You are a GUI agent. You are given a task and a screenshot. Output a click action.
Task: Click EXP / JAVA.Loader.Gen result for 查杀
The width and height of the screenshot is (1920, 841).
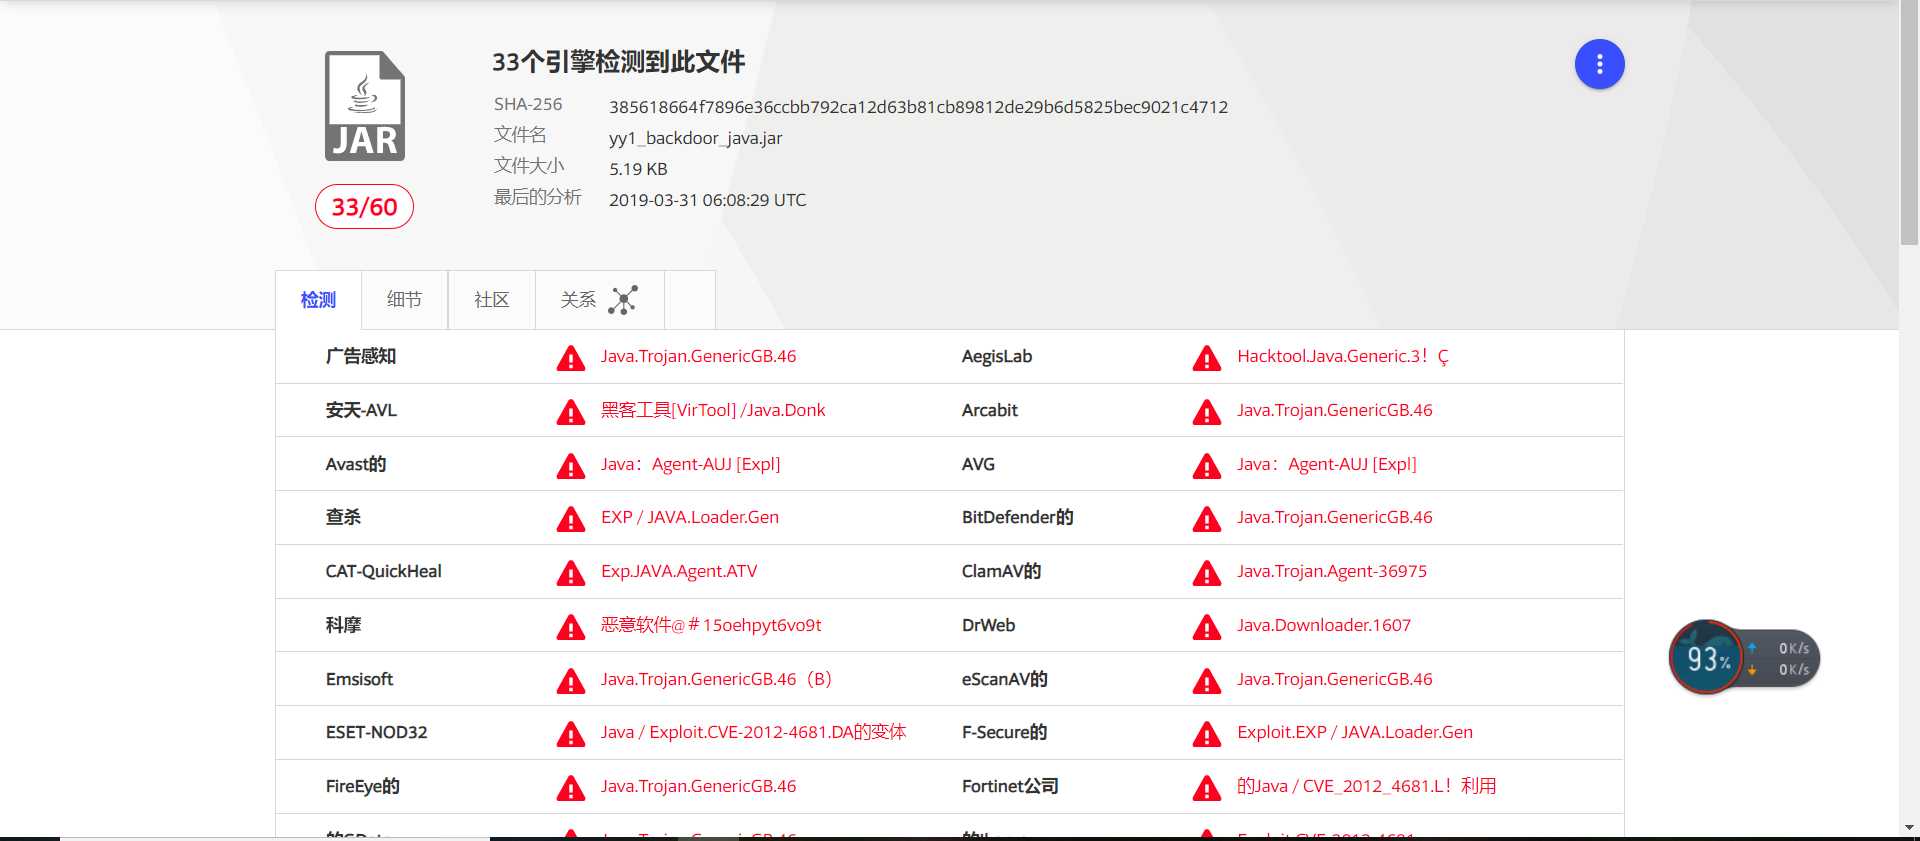pyautogui.click(x=690, y=517)
